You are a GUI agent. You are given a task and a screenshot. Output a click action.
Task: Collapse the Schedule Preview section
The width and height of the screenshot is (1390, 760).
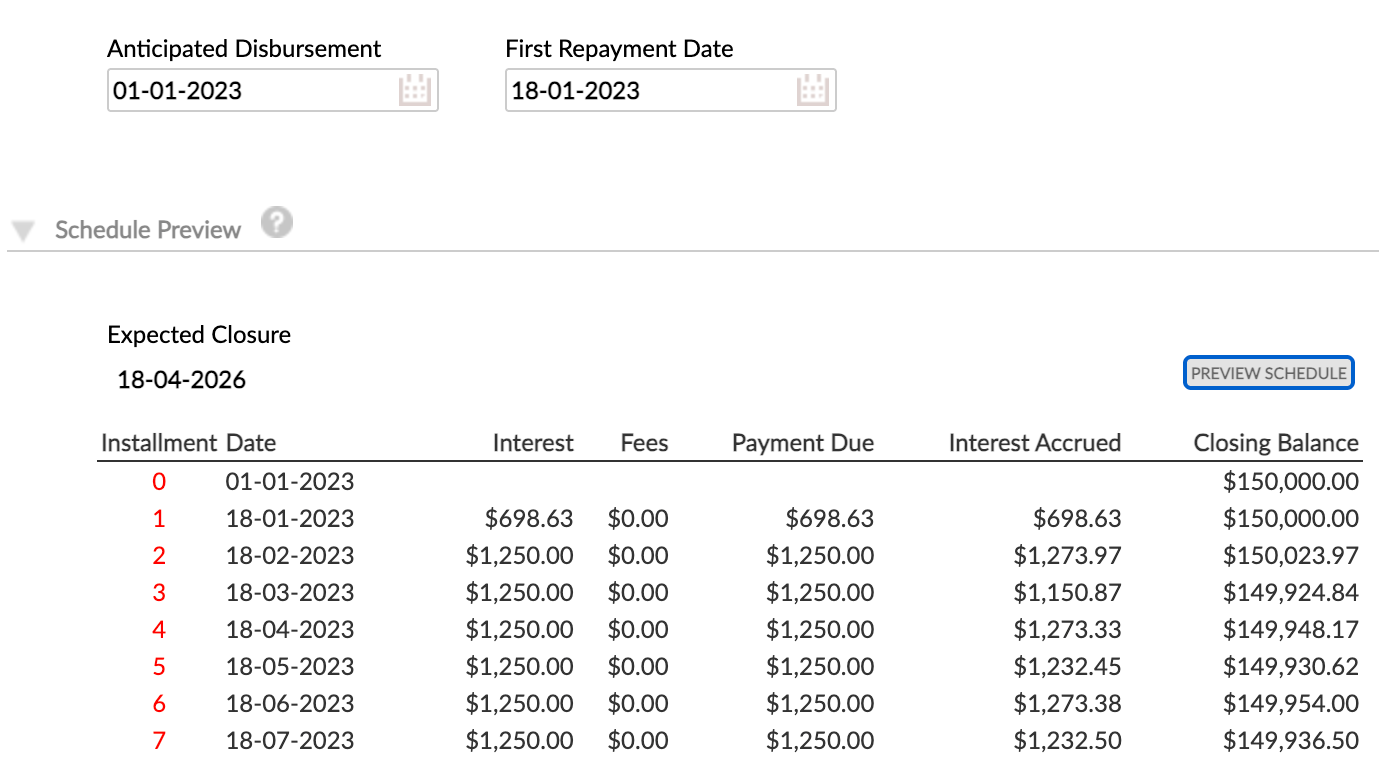tap(22, 232)
